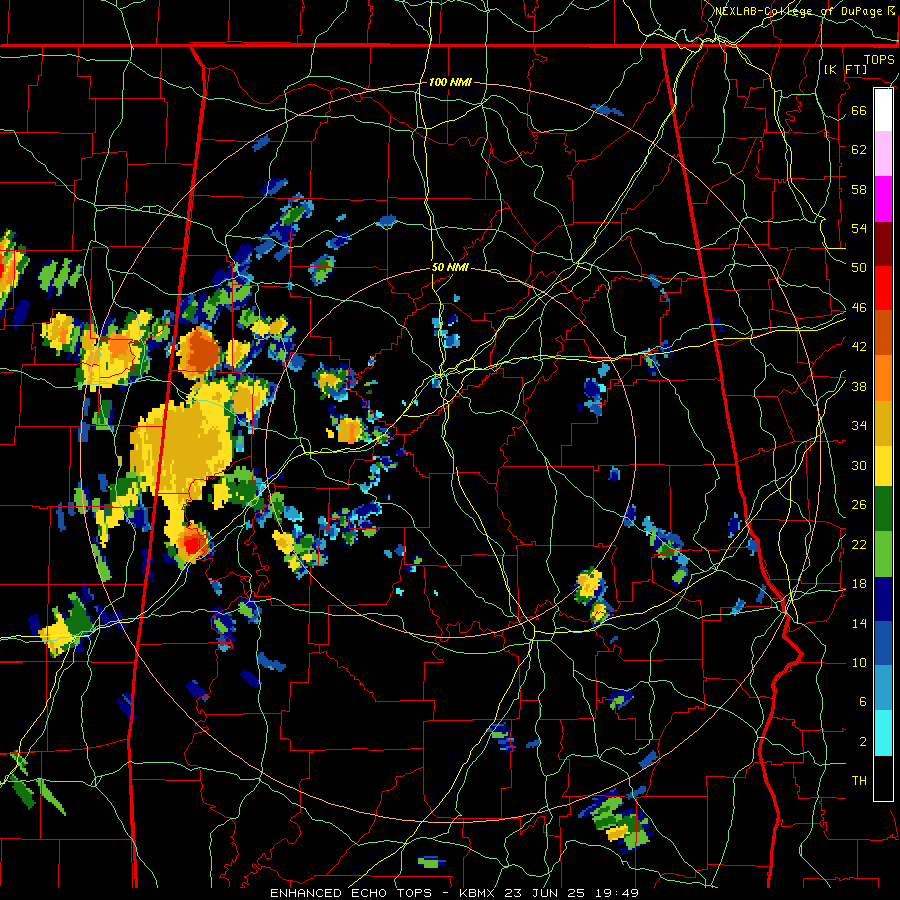The height and width of the screenshot is (900, 900).
Task: Click the bright yellow swatch in the color scale
Action: click(x=883, y=465)
